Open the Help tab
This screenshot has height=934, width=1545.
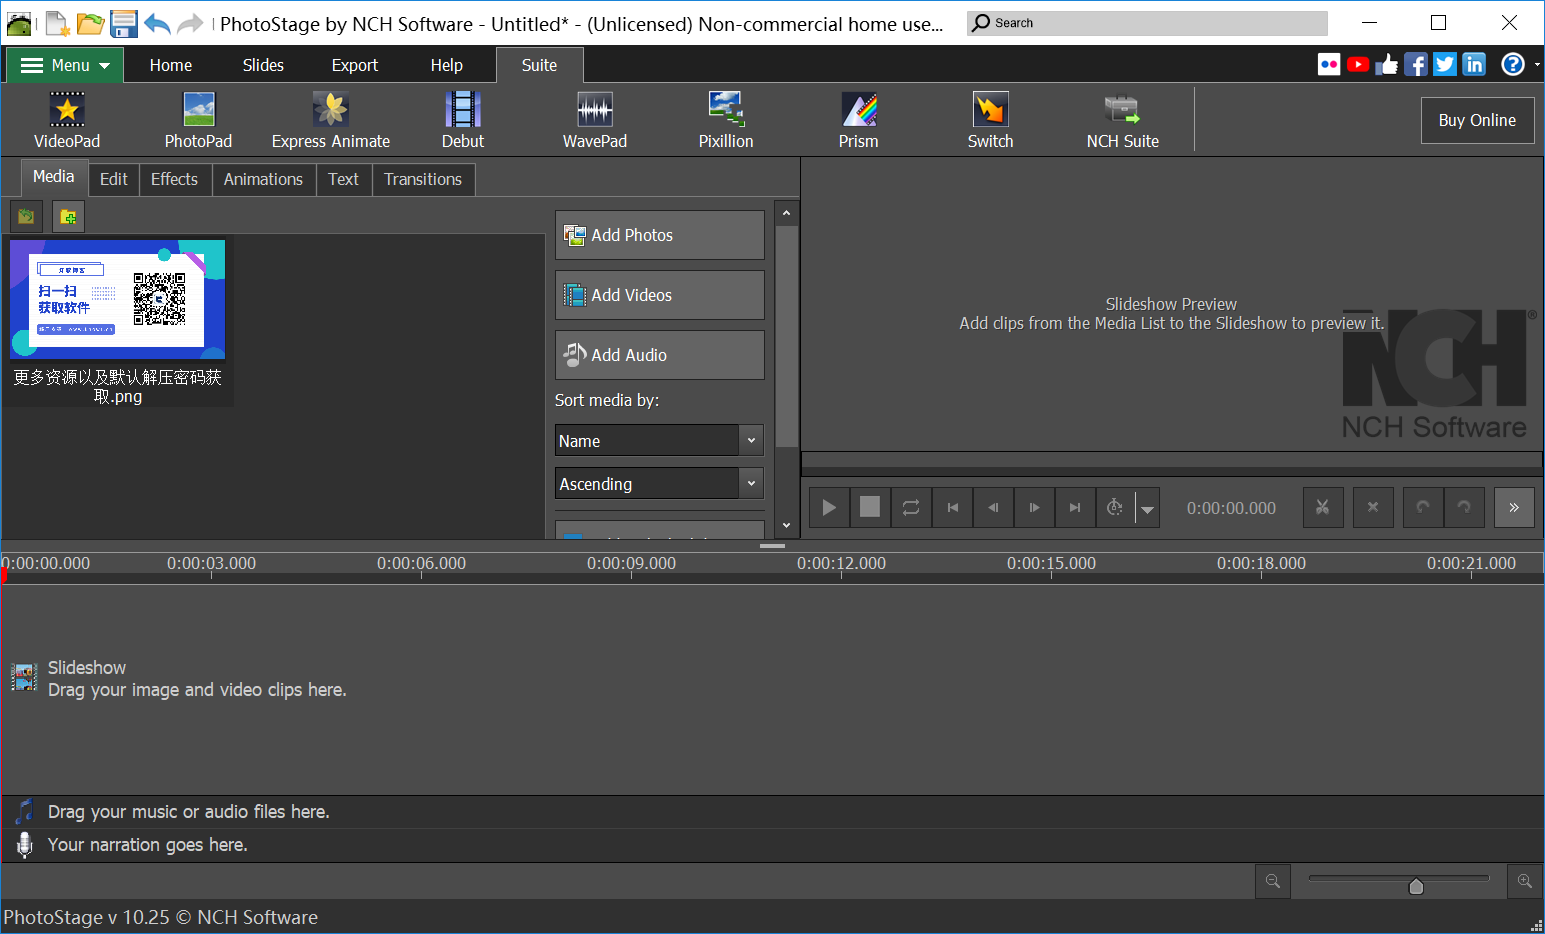point(447,65)
